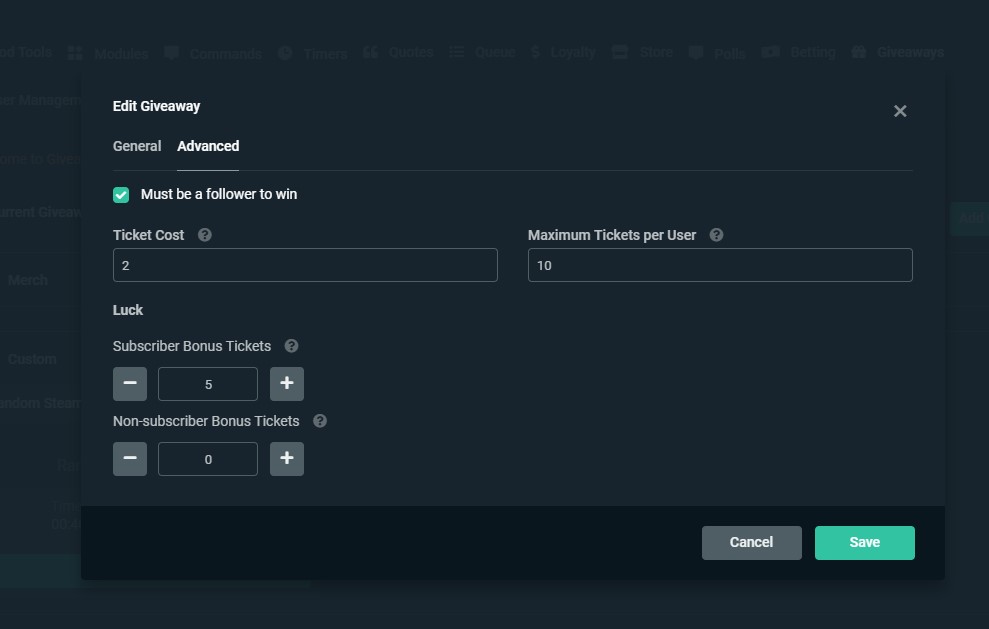Screen dimensions: 989x629
Task: Increase Subscriber Bonus Tickets with plus button
Action: [x=287, y=384]
